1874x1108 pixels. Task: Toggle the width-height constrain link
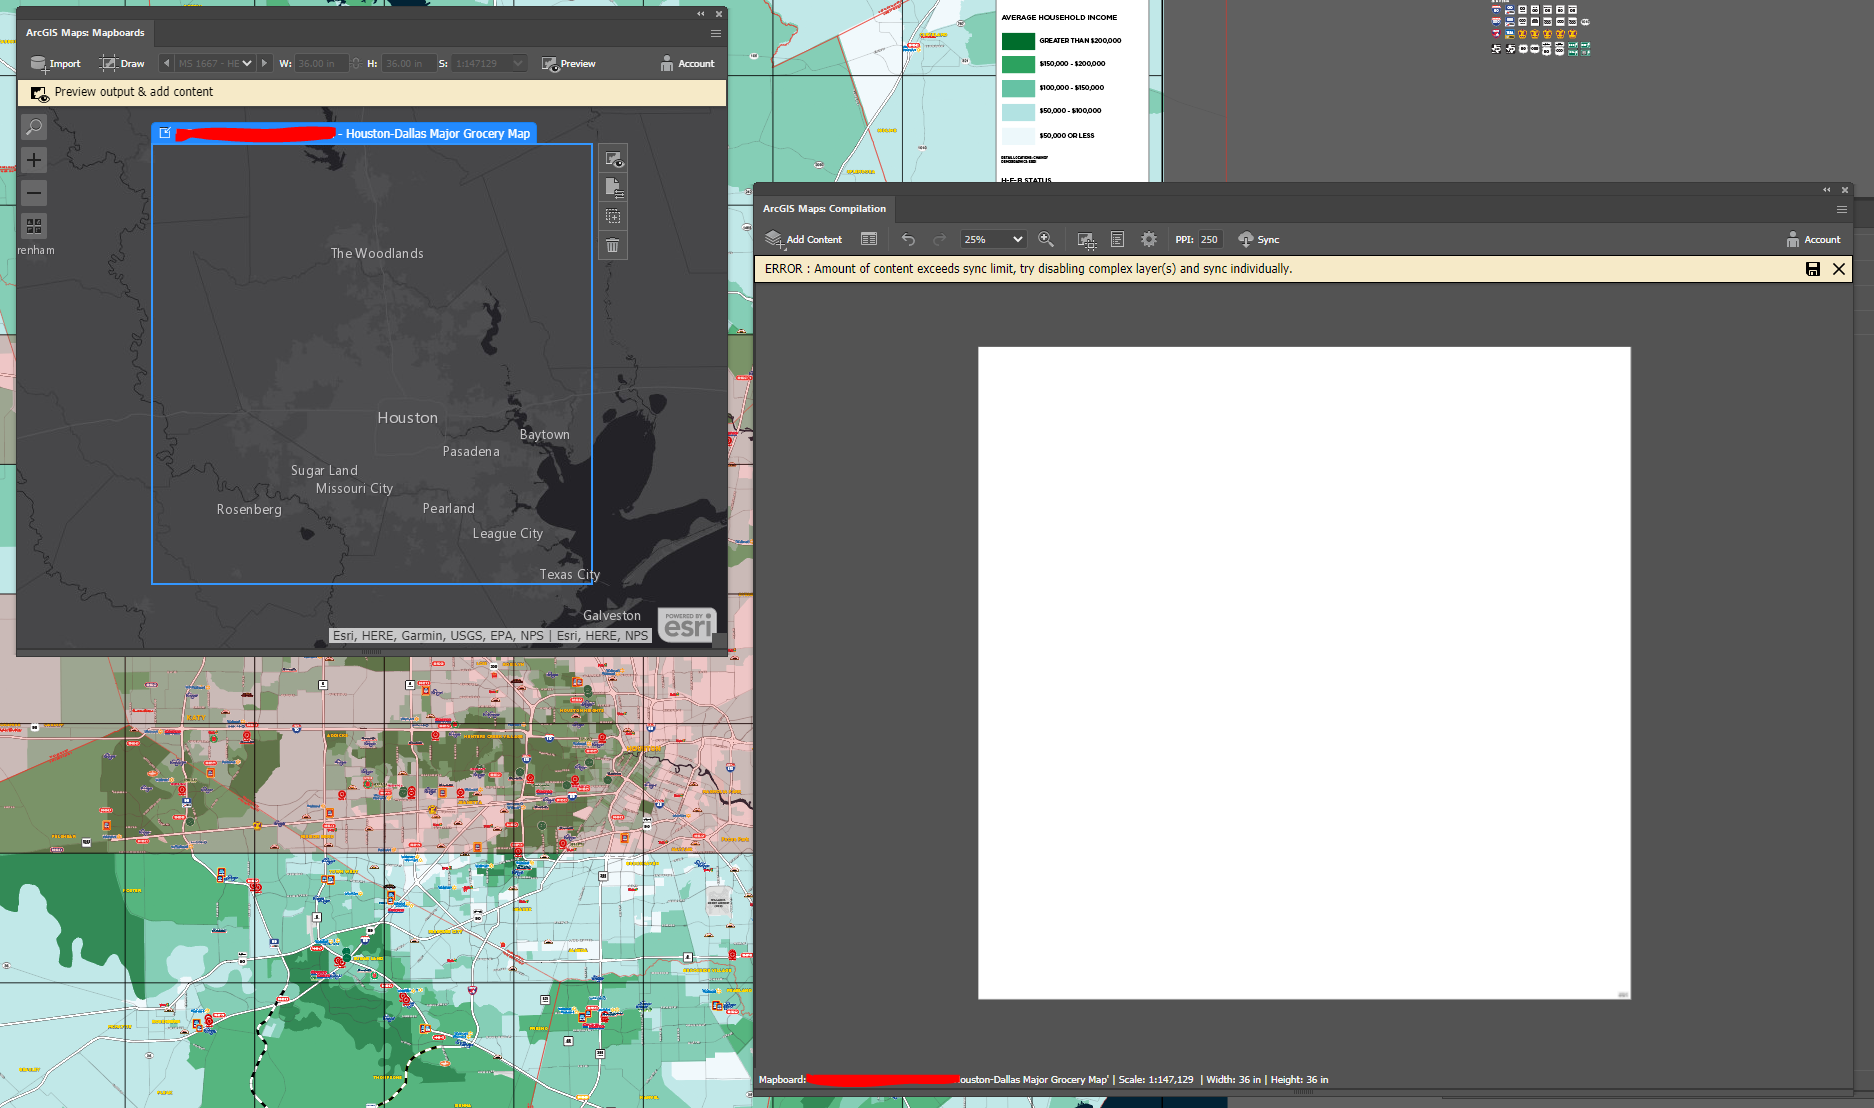click(356, 64)
